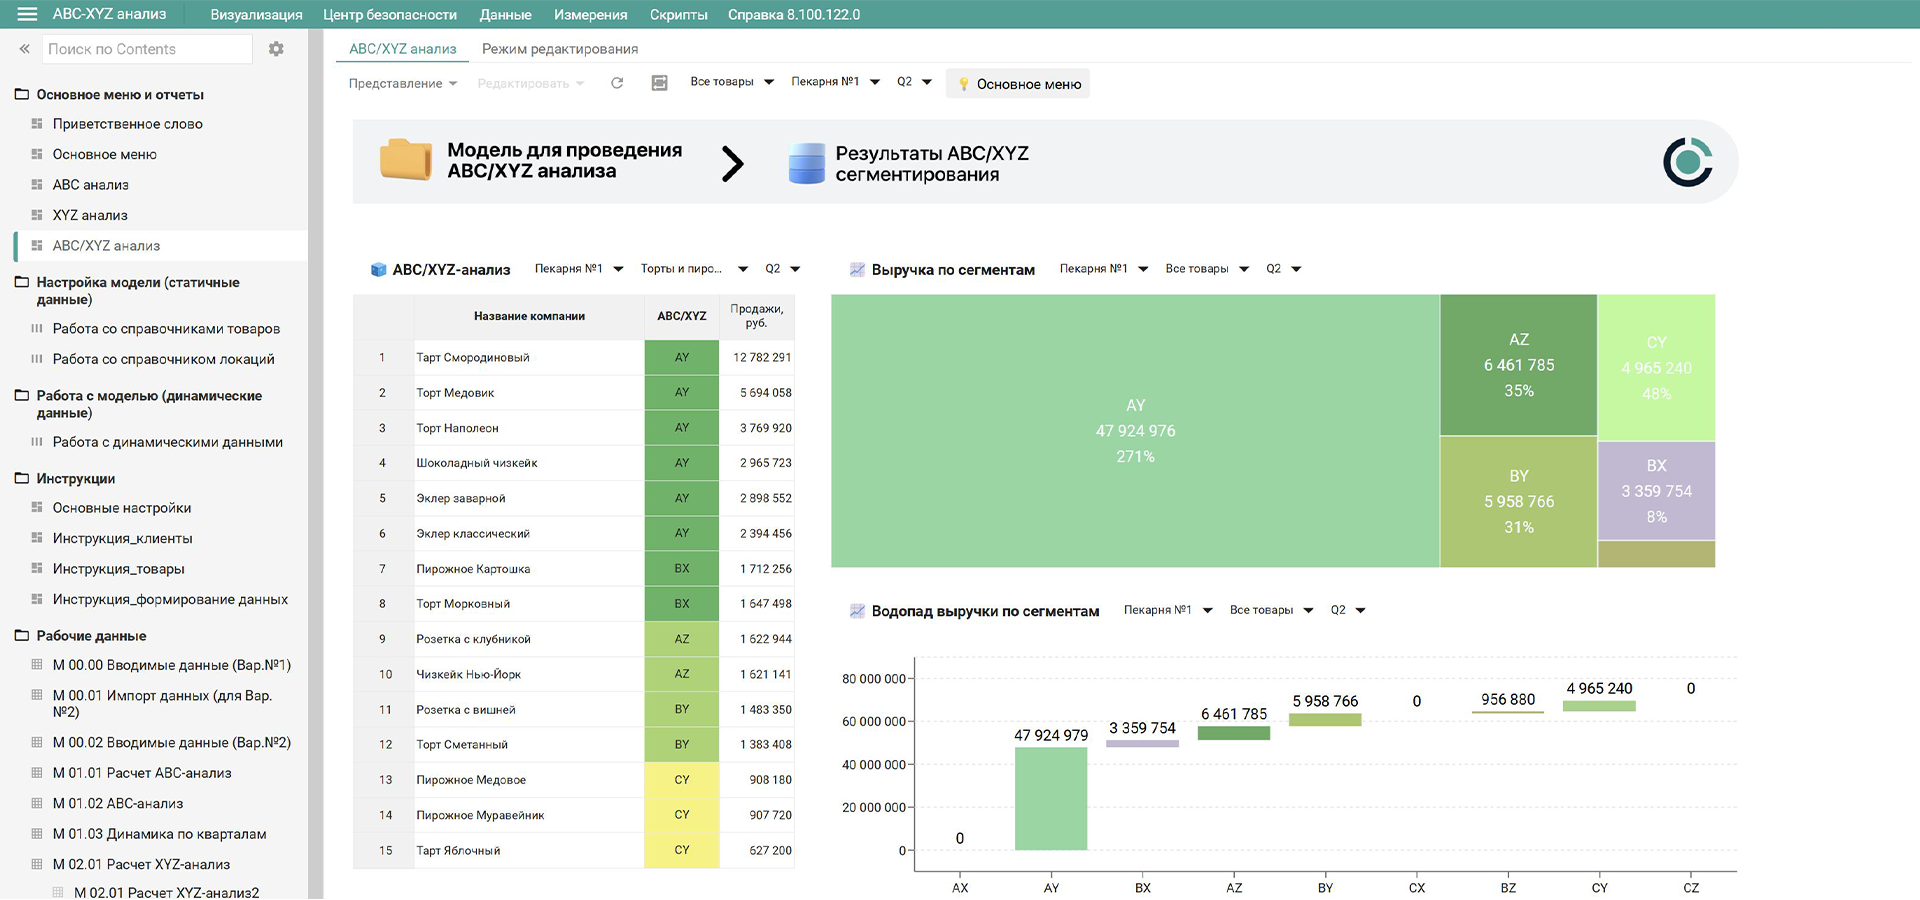This screenshot has width=1920, height=900.
Task: Click the yellow folder model icon
Action: coord(405,160)
